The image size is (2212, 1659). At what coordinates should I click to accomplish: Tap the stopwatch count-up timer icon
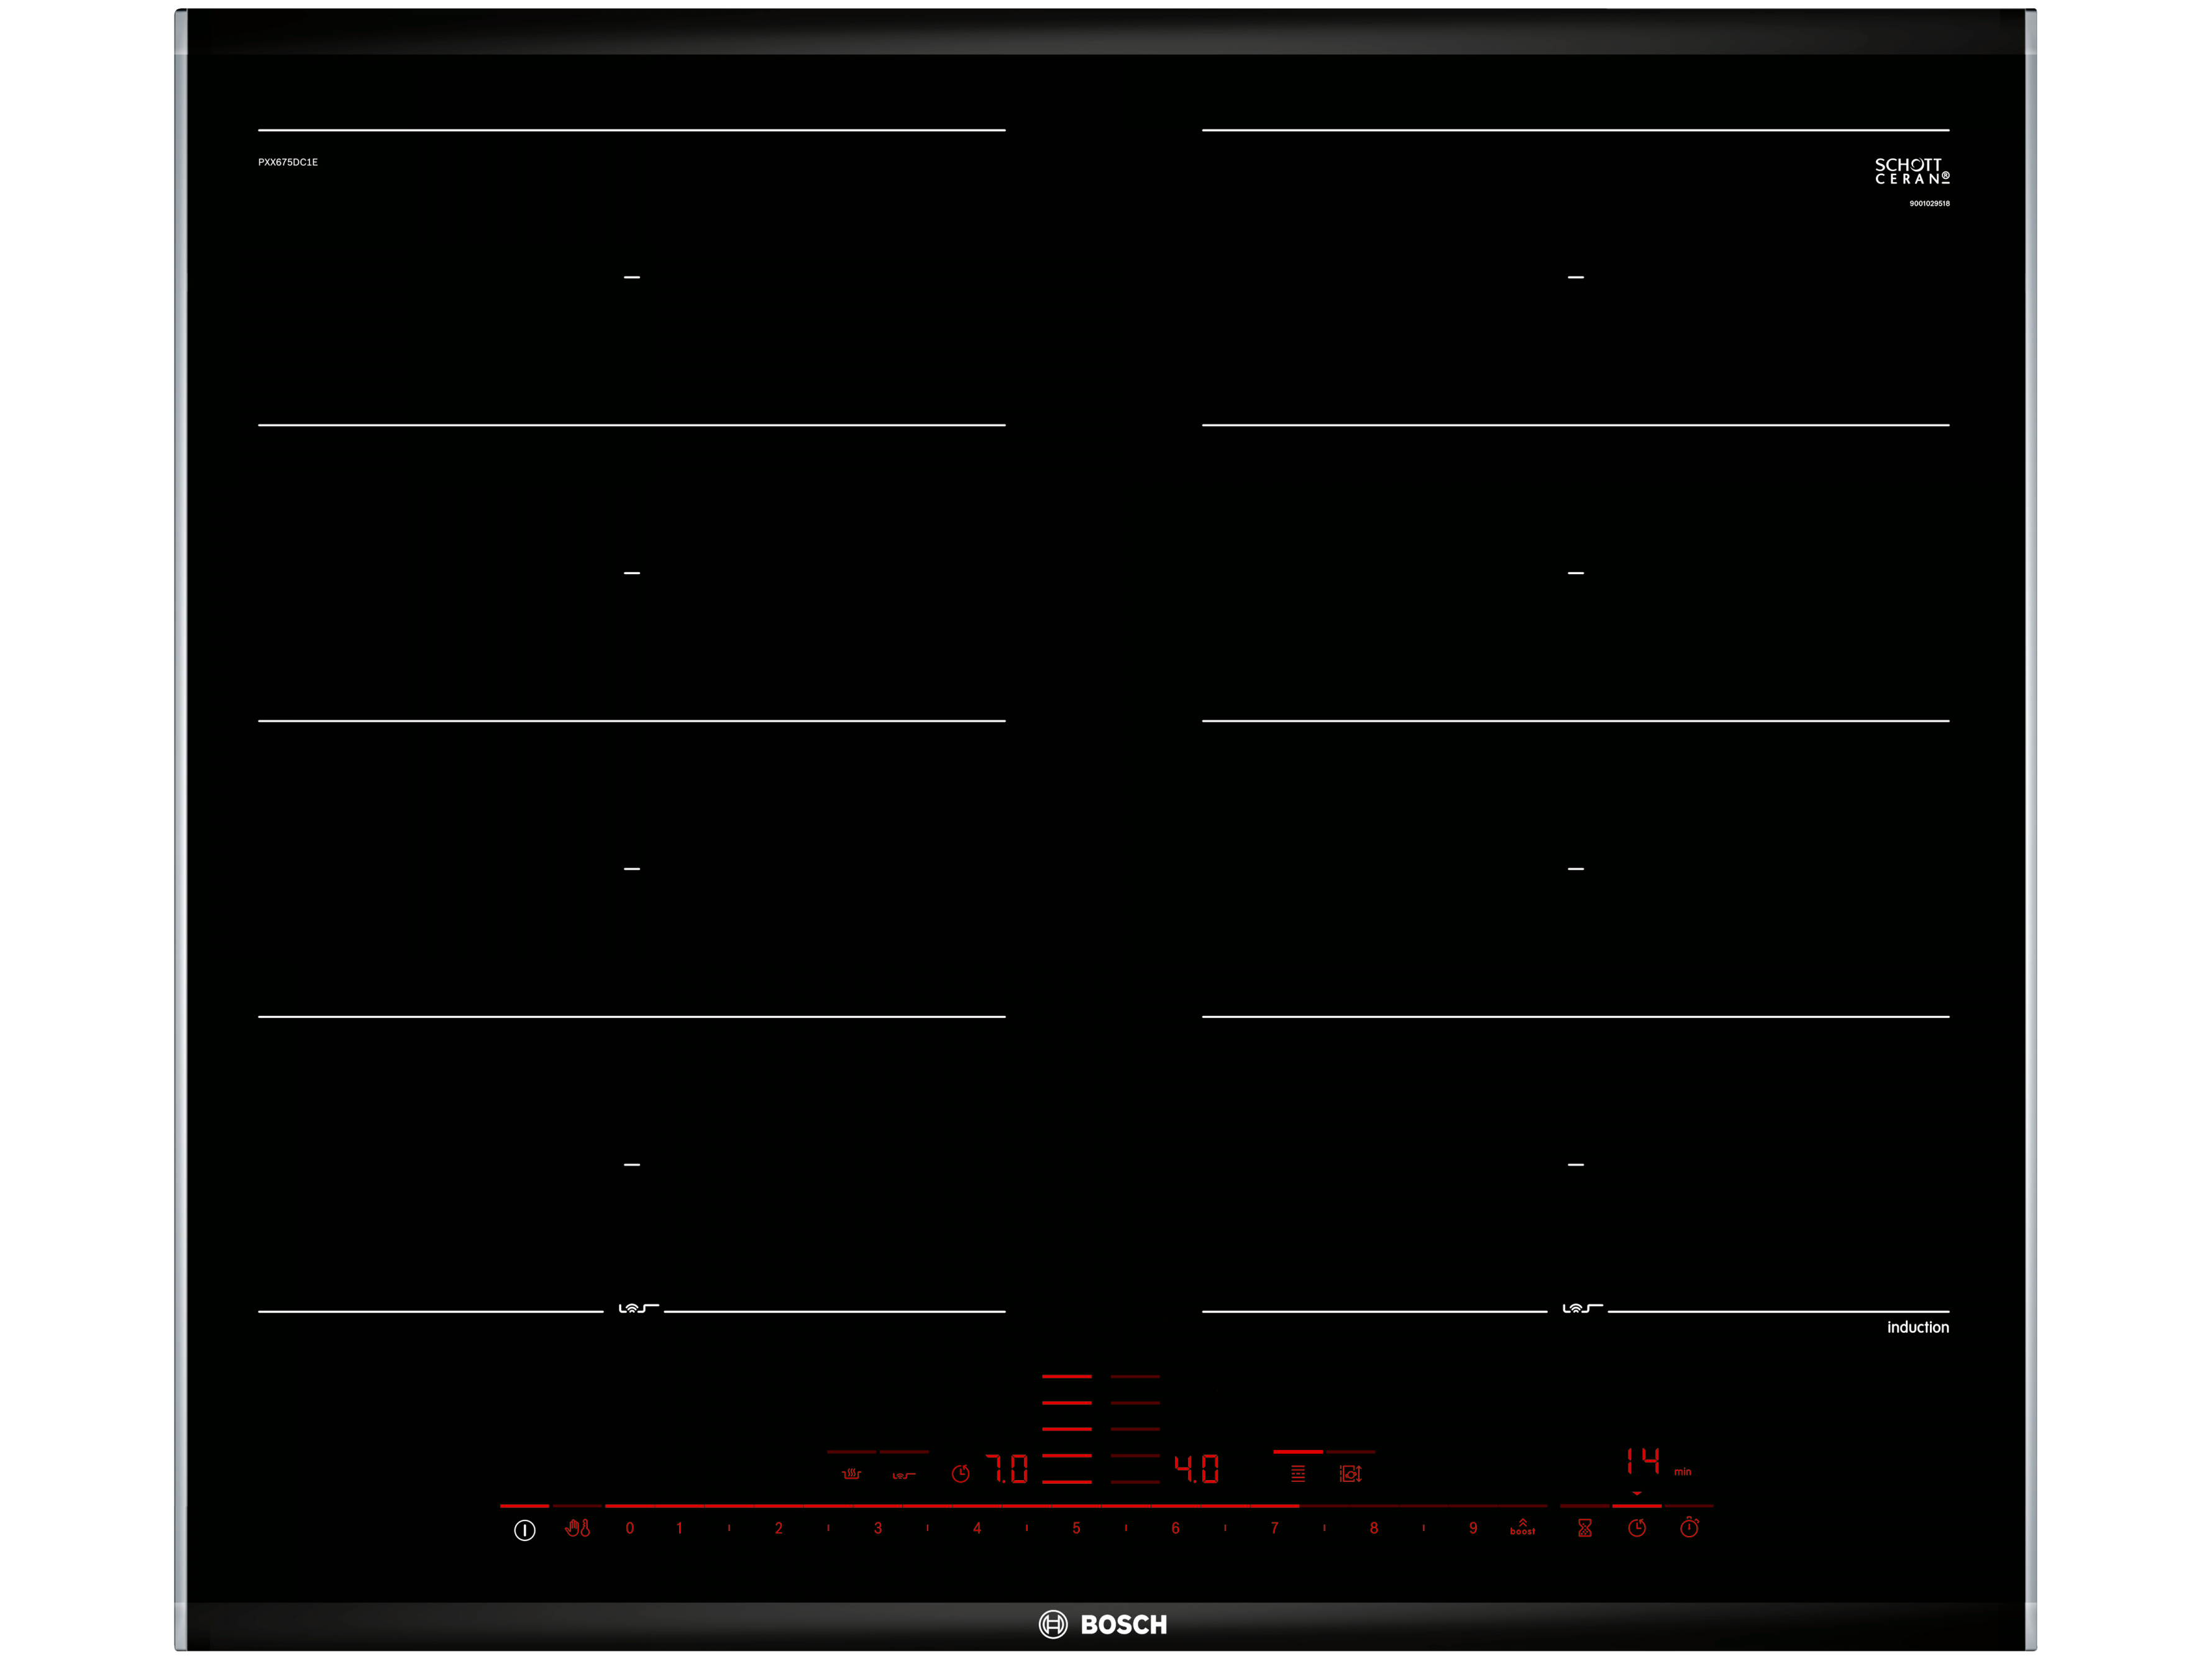[1689, 1527]
